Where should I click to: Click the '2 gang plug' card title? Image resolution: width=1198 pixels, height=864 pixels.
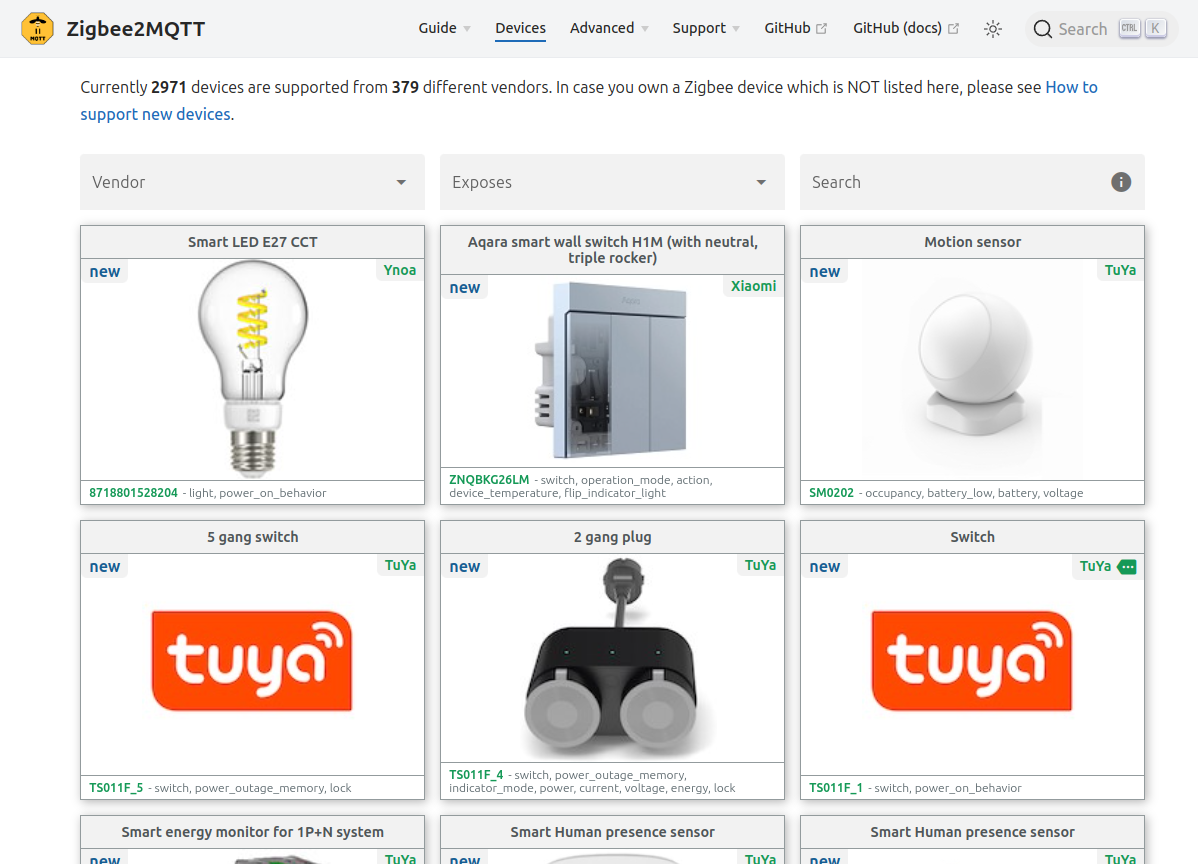pos(613,537)
